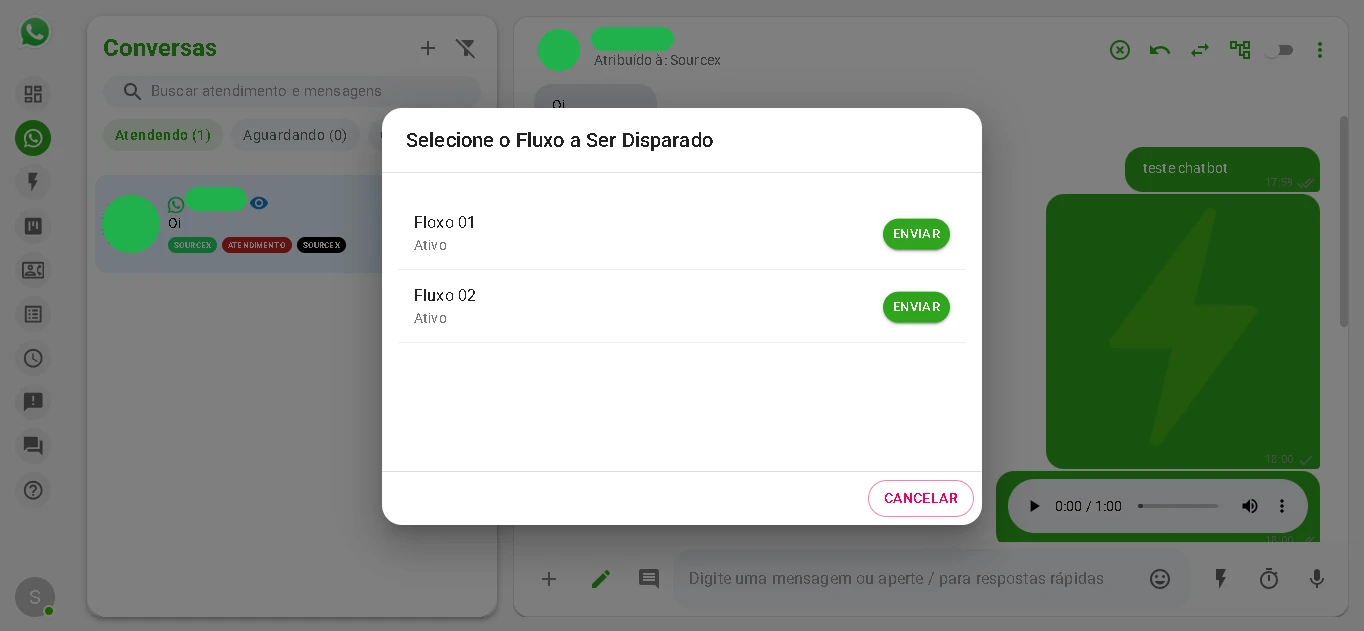Expand the plus attachment menu by message box
1364x631 pixels.
click(549, 579)
